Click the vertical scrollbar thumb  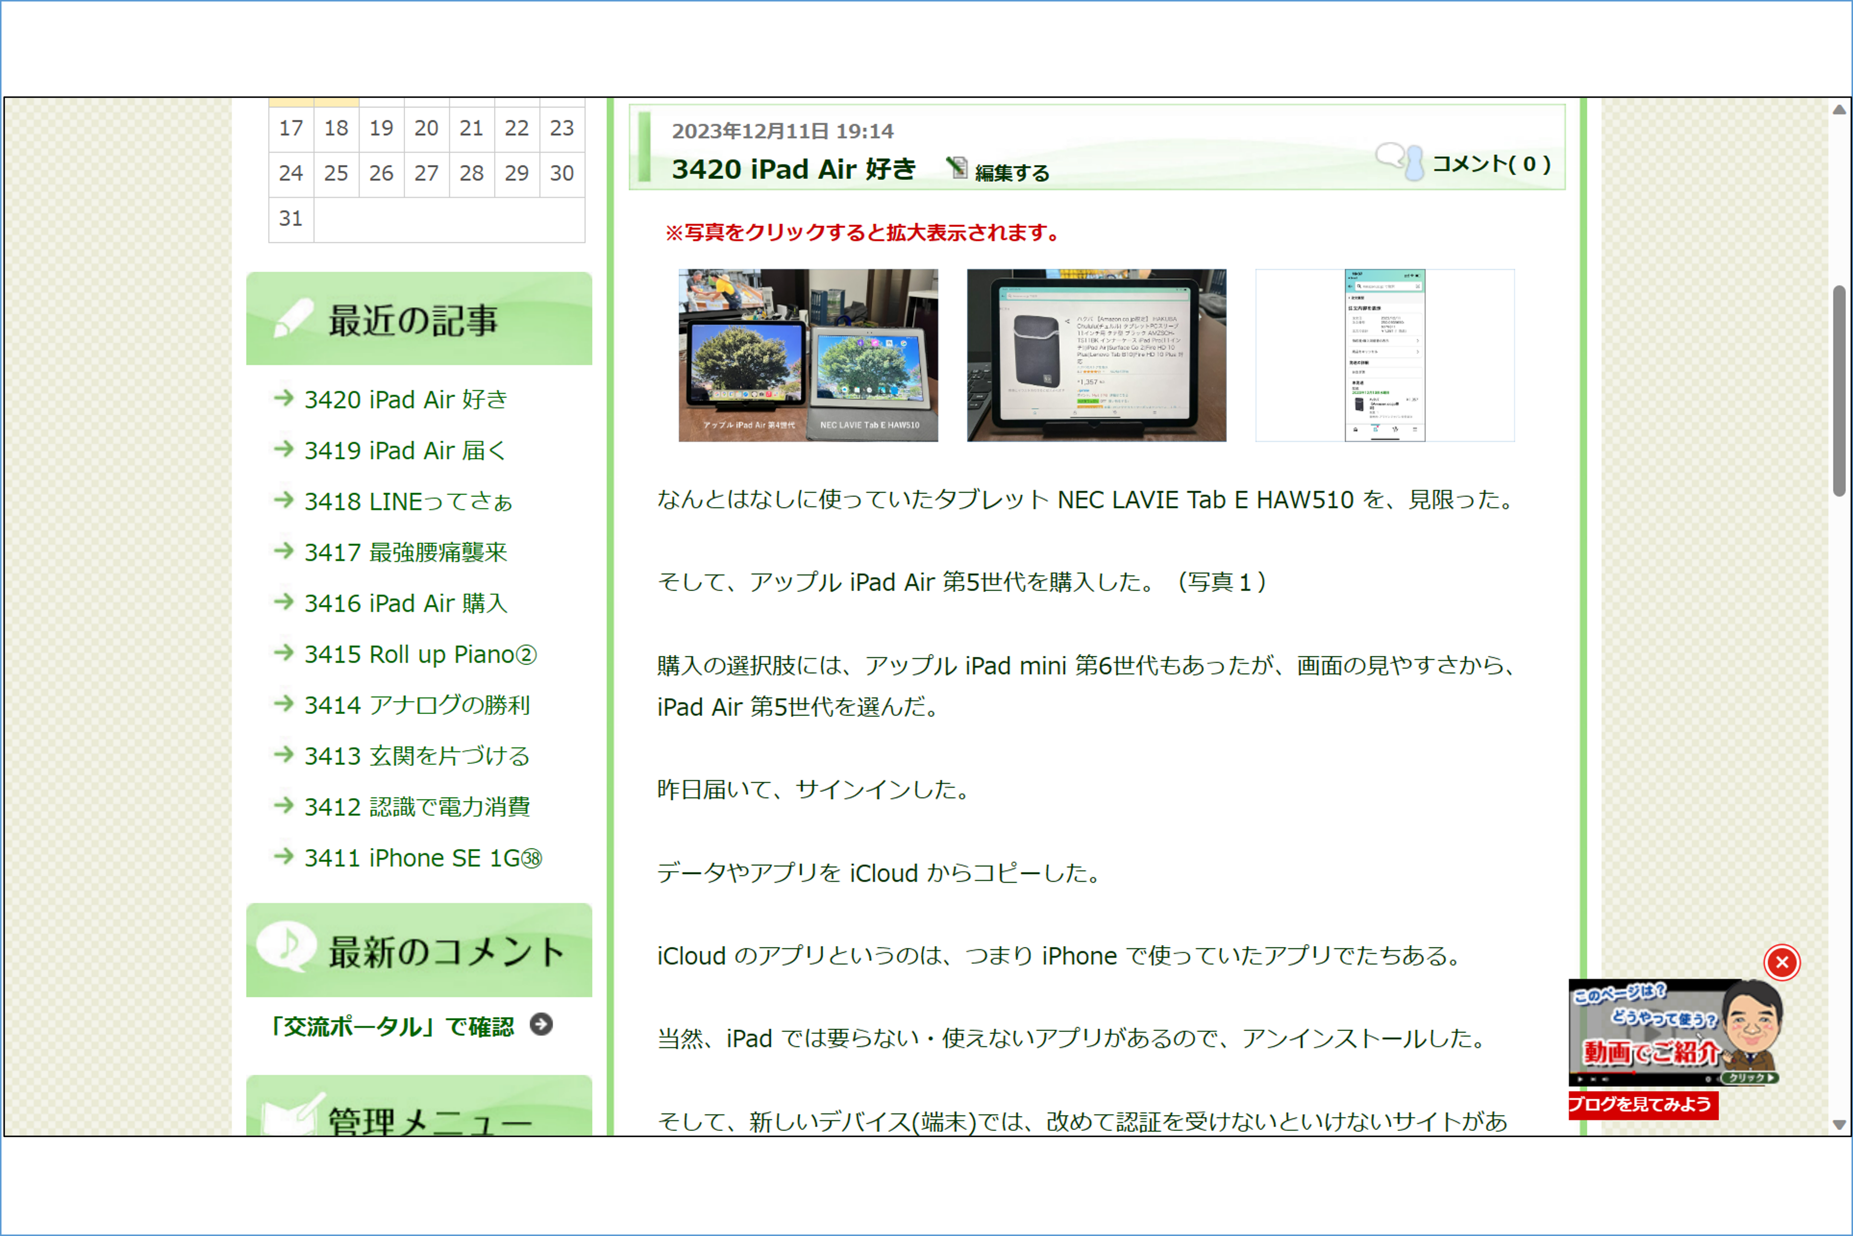pos(1839,390)
